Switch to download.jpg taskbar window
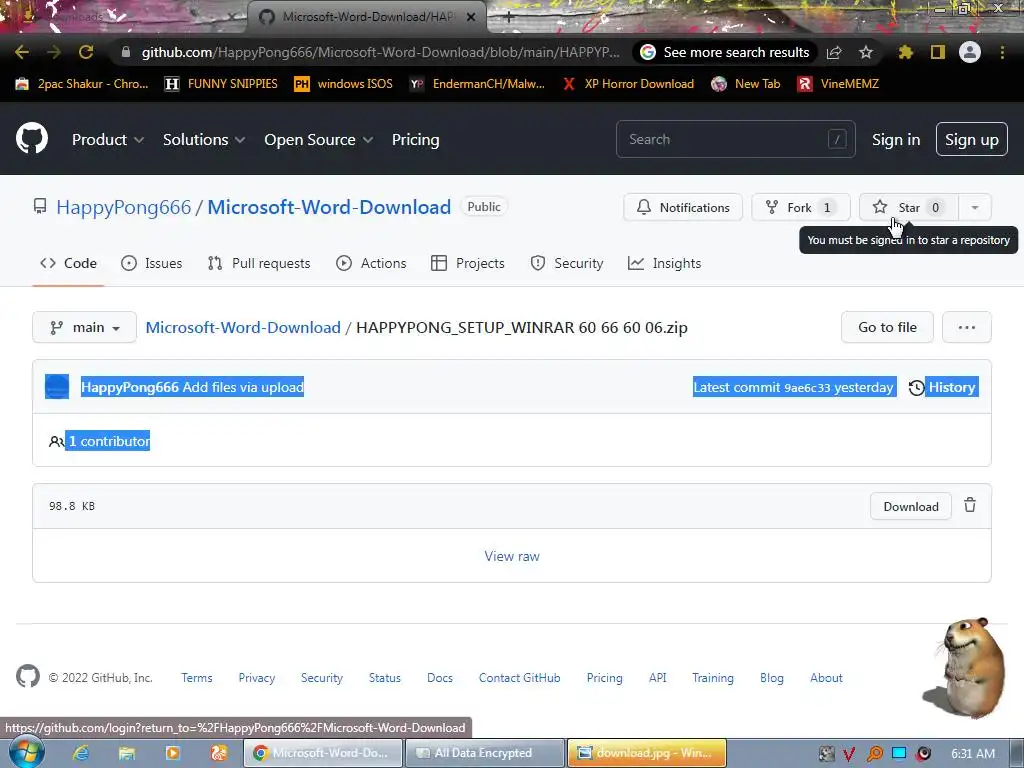 tap(647, 753)
